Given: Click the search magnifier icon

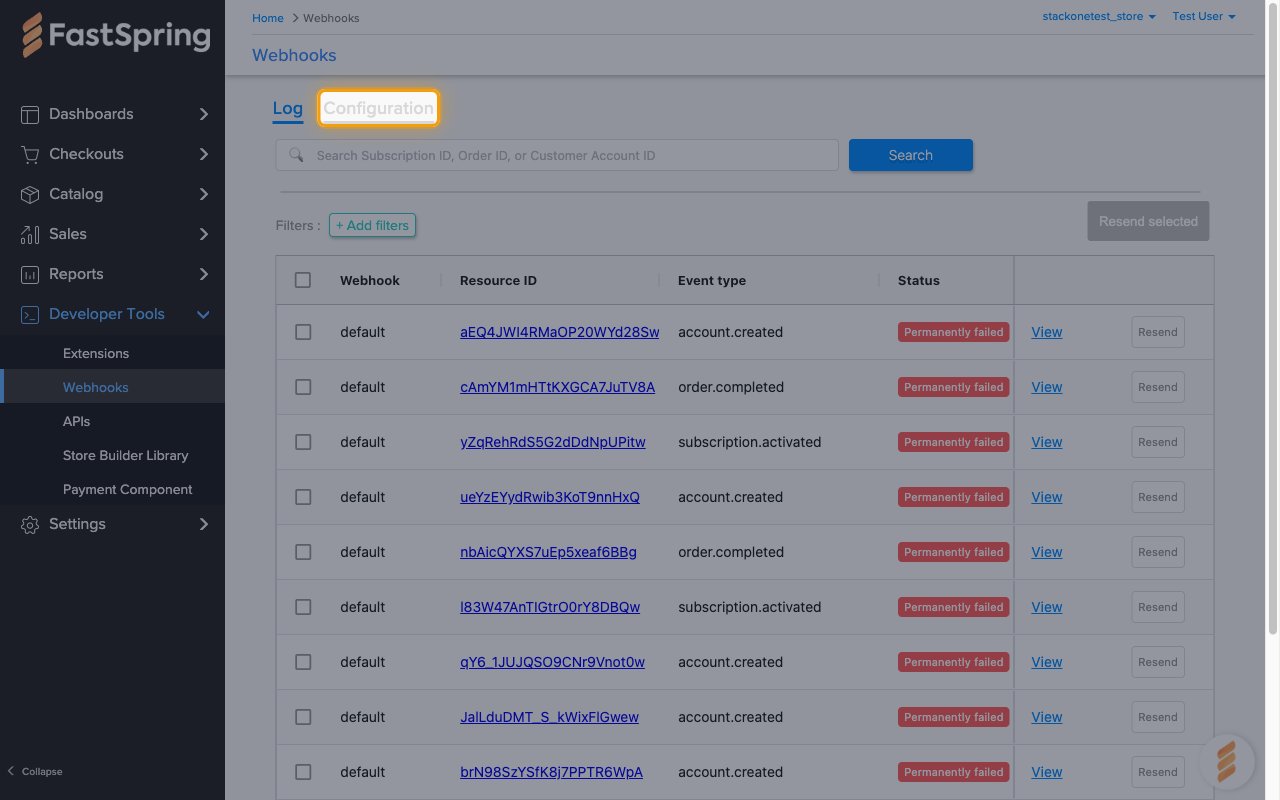Looking at the screenshot, I should pyautogui.click(x=296, y=155).
